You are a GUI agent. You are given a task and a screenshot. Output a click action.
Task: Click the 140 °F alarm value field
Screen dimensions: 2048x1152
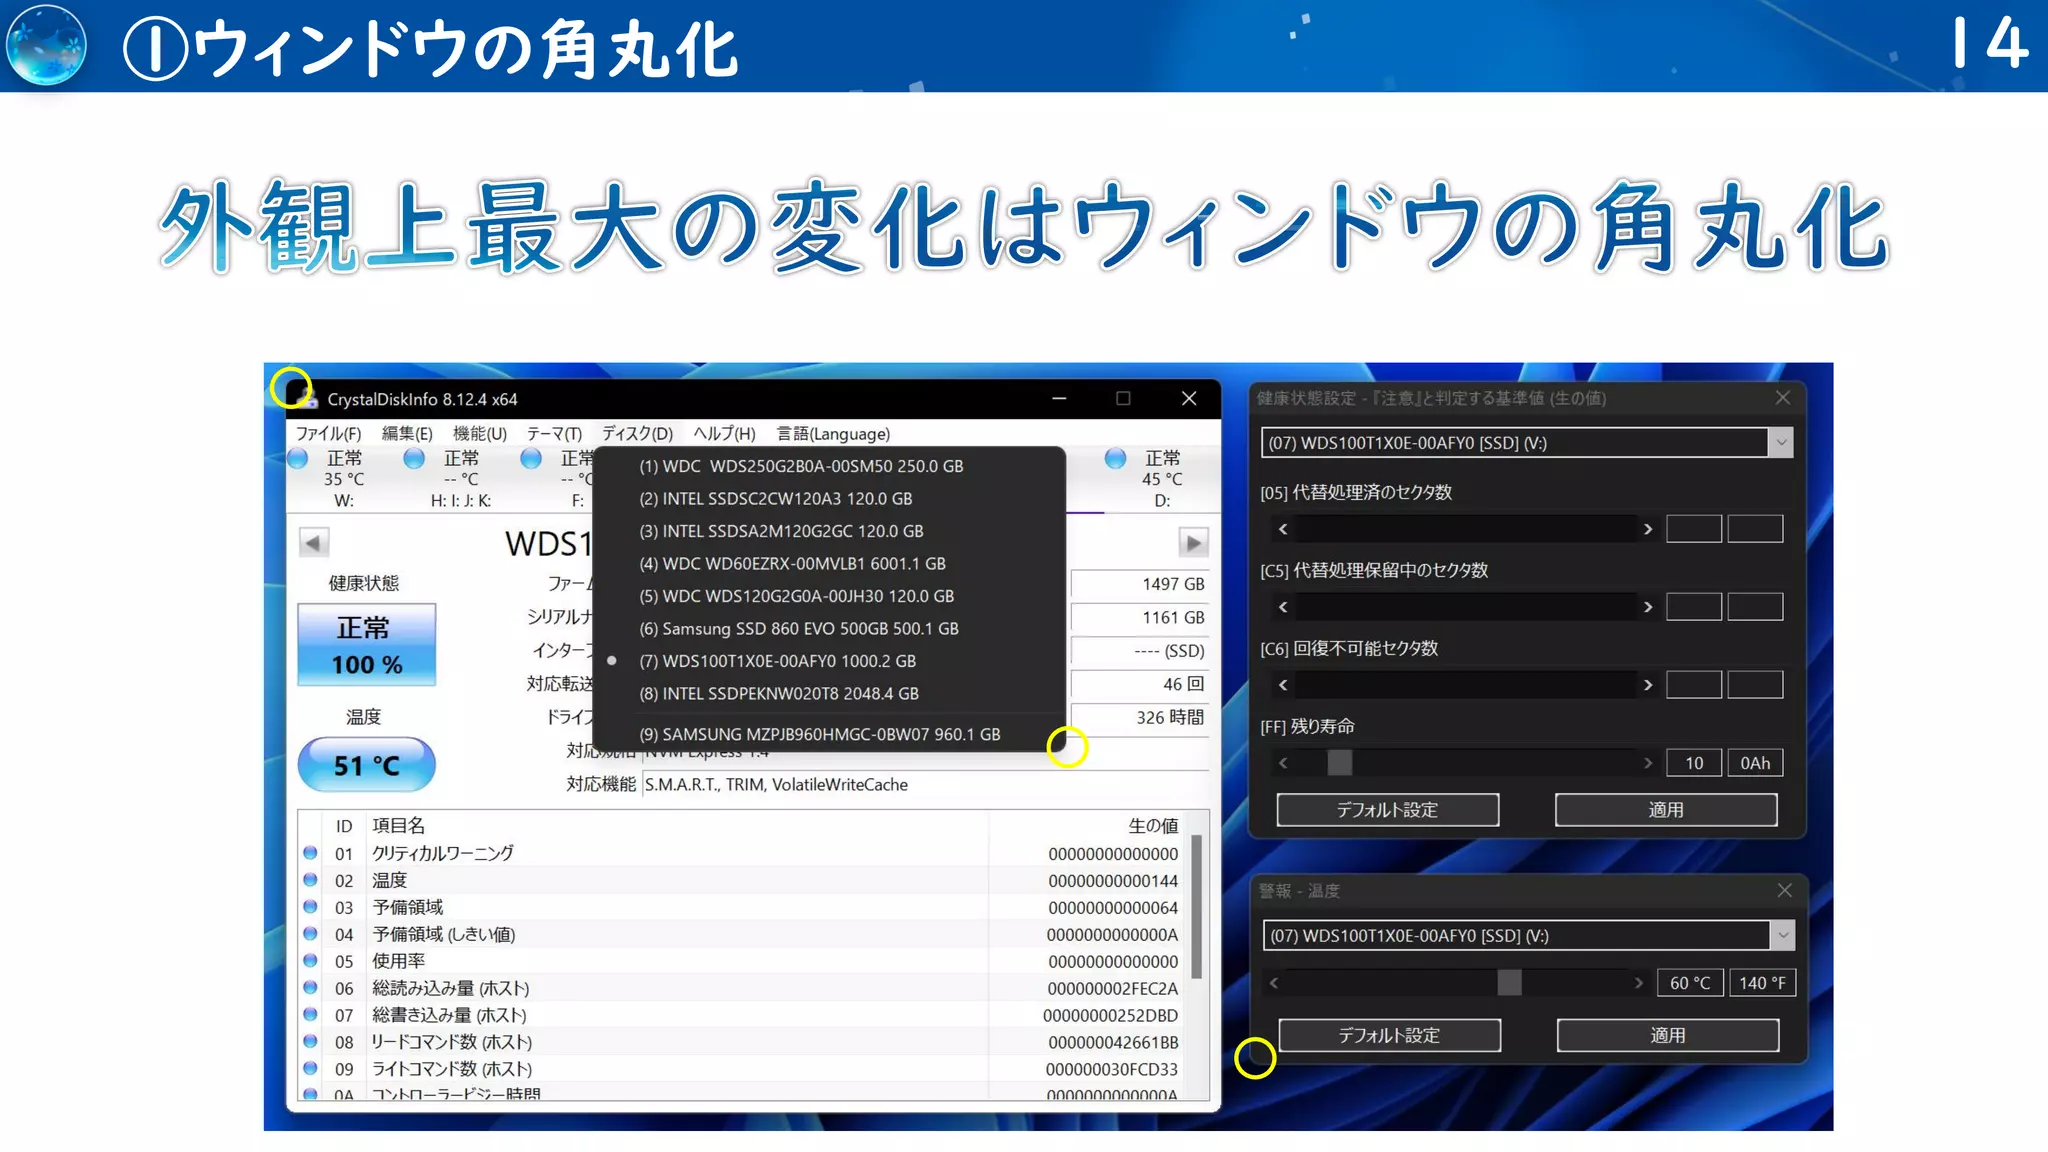click(x=1762, y=983)
